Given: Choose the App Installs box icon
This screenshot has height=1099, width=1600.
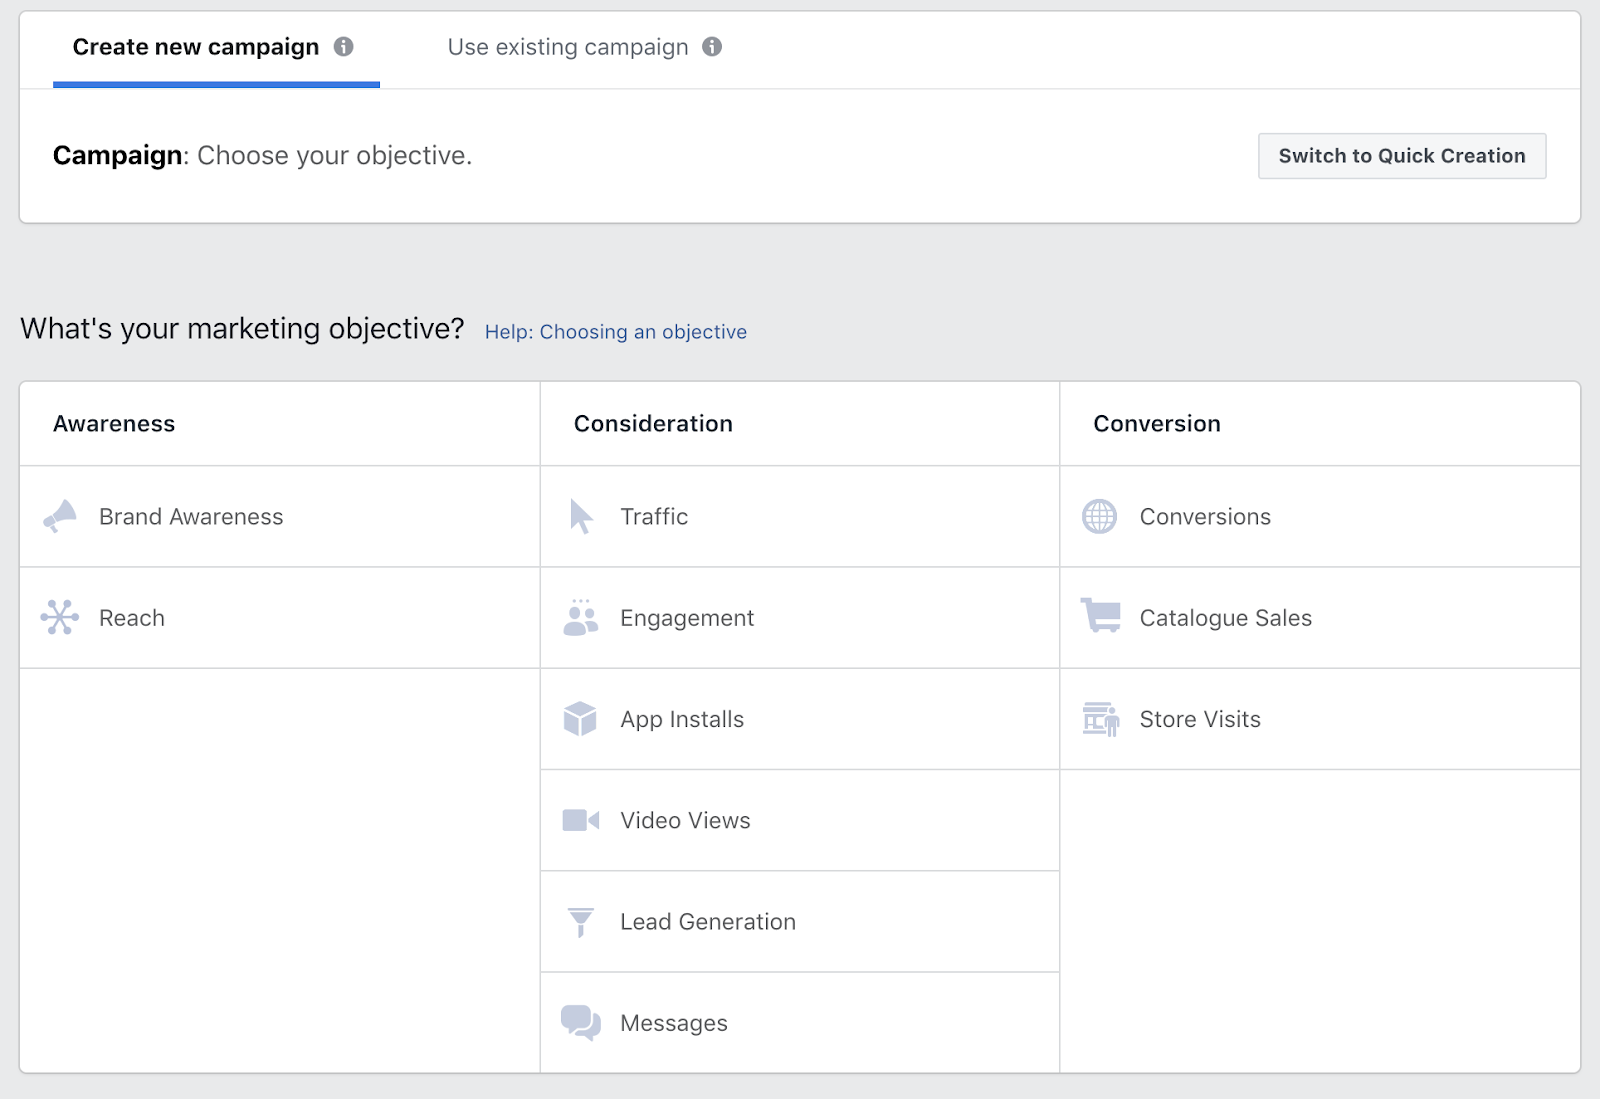Looking at the screenshot, I should tap(580, 719).
